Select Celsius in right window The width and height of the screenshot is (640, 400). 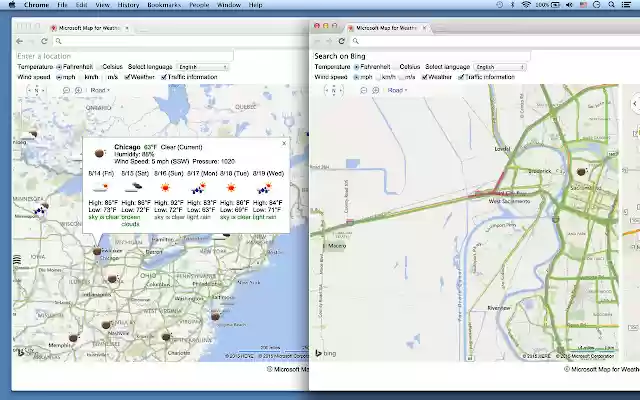point(396,67)
